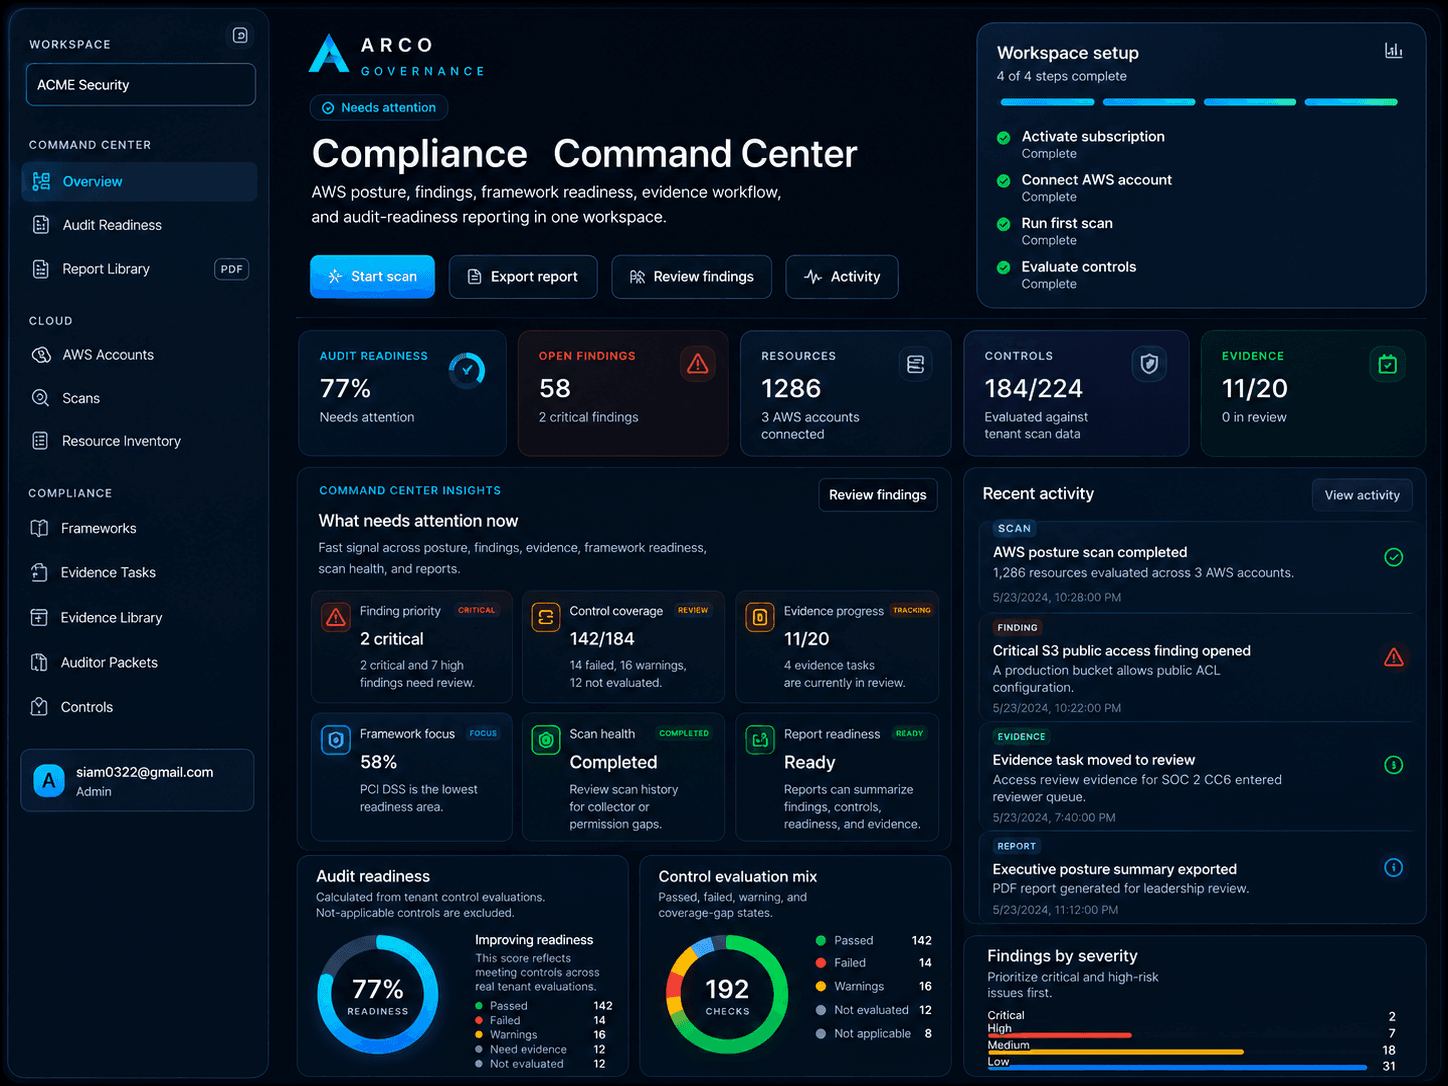Click red alert icon on S3 finding
This screenshot has width=1448, height=1086.
(1393, 657)
